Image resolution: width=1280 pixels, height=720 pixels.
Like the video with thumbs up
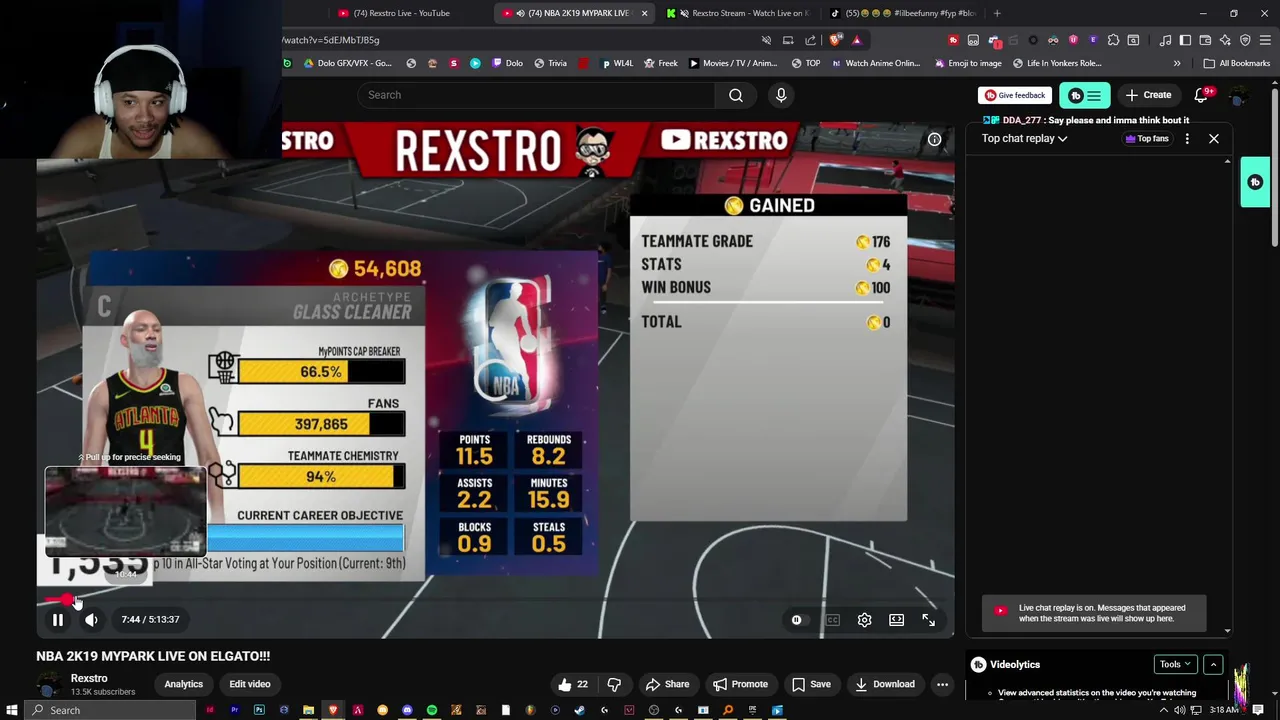(x=573, y=684)
